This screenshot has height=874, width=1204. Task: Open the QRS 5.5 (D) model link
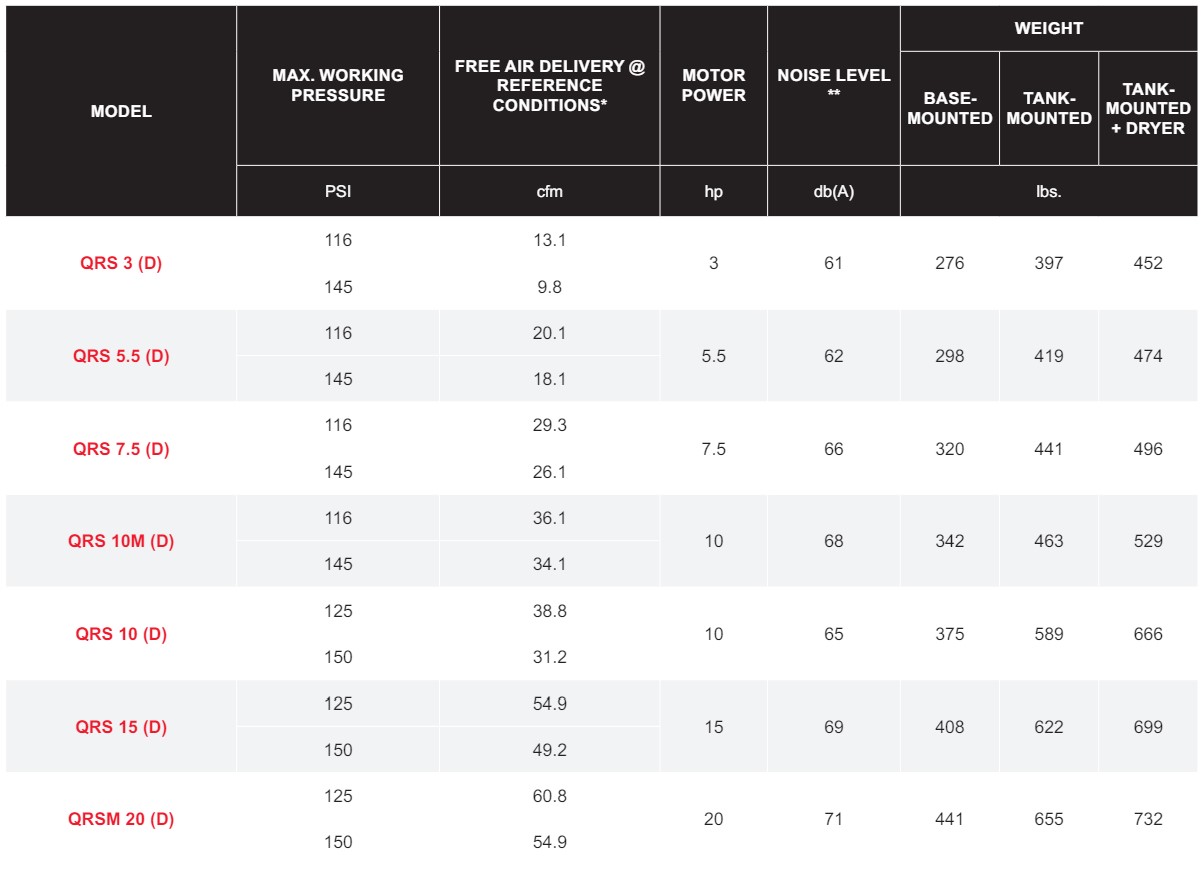tap(121, 356)
